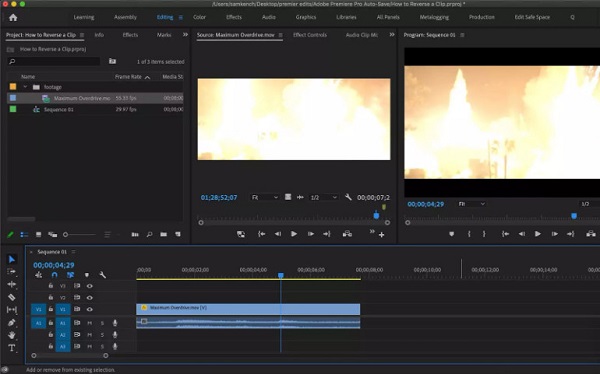Screen dimensions: 600x374
Task: Open Sequence 01 timeline panel menu
Action: pyautogui.click(x=73, y=252)
